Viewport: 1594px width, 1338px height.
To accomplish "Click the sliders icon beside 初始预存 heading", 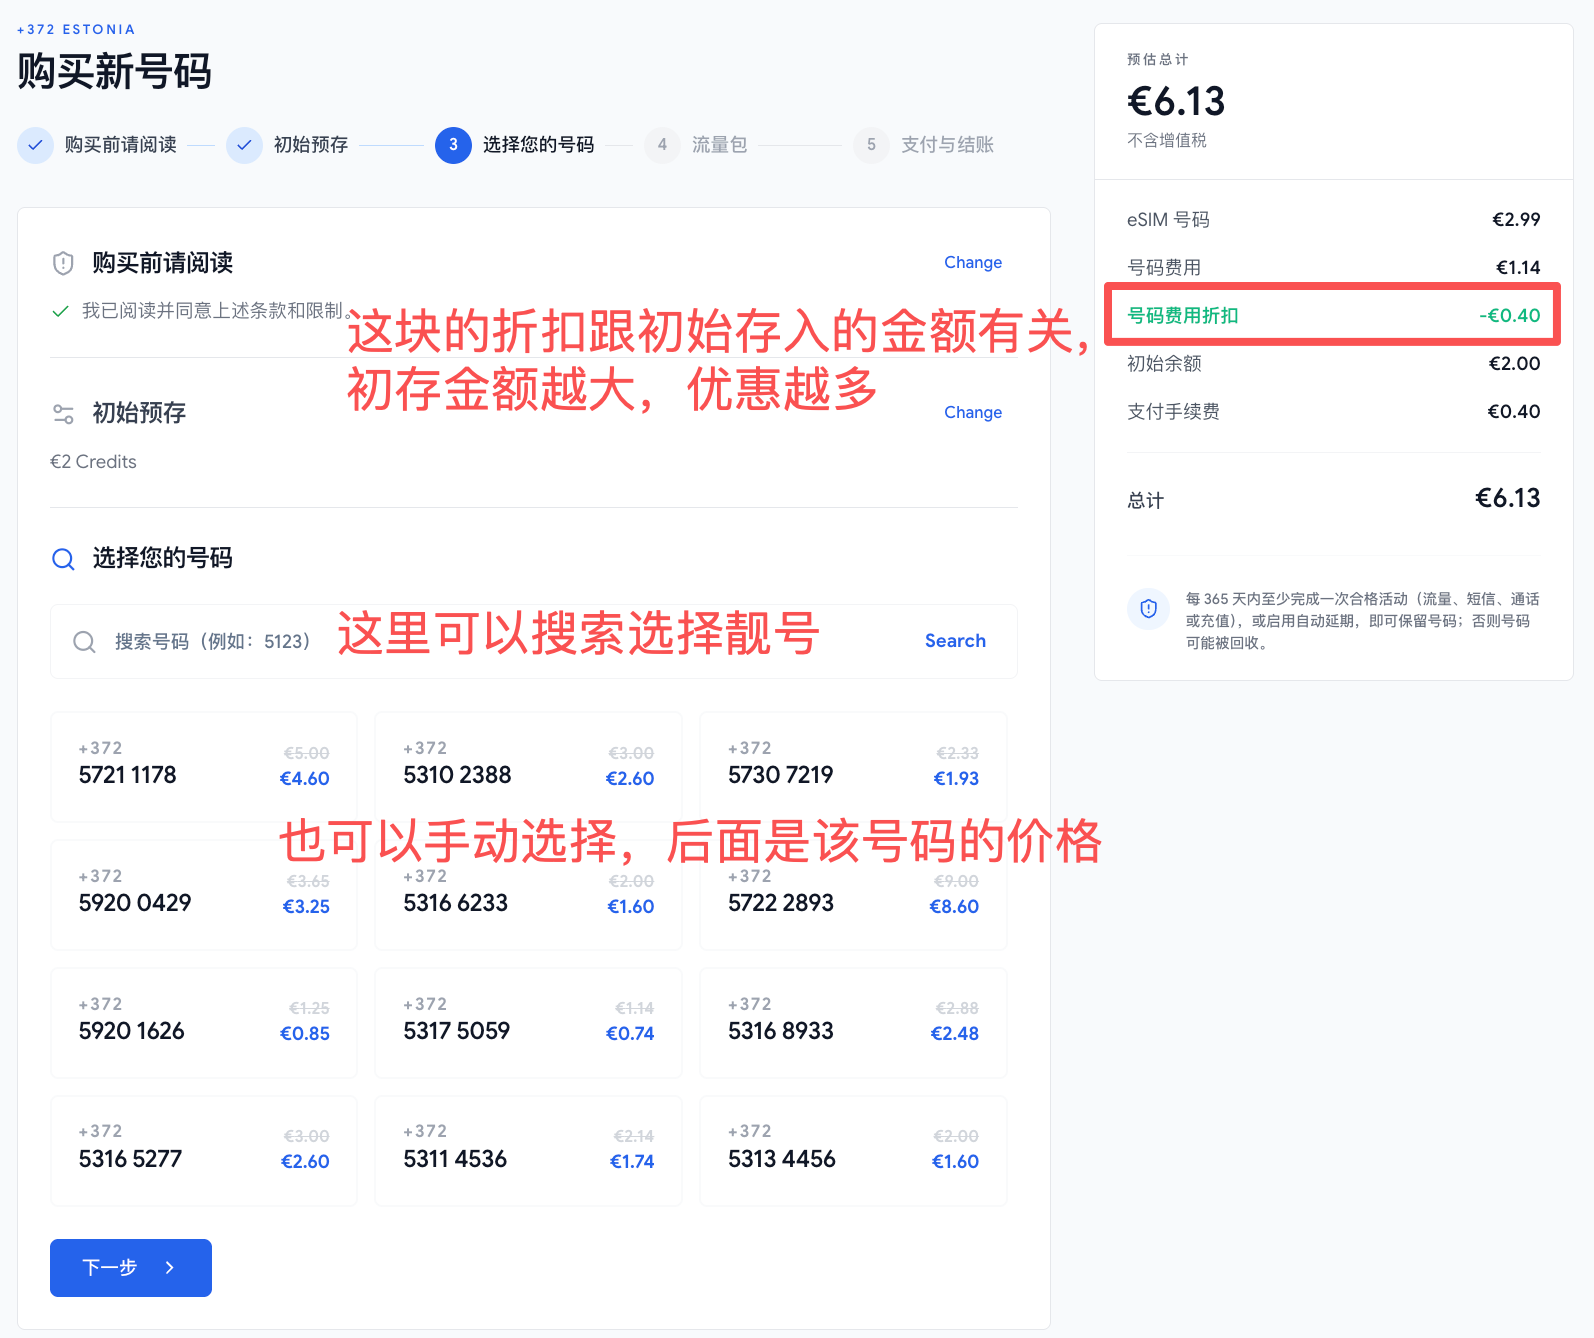I will click(63, 413).
